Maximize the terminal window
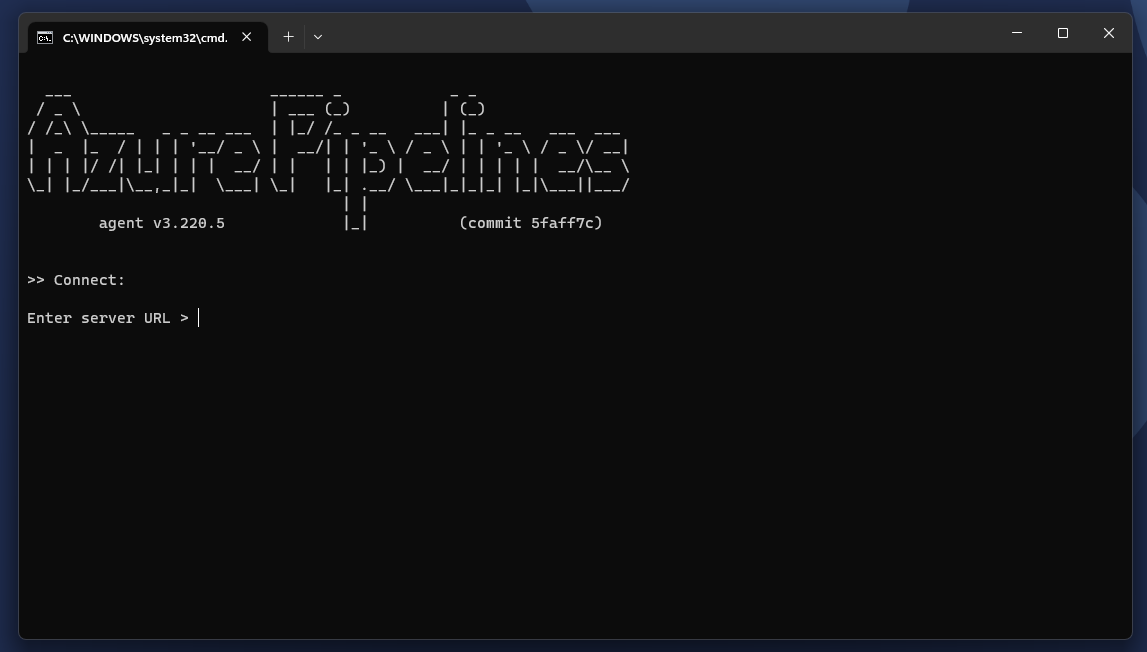This screenshot has width=1147, height=652. [1062, 33]
